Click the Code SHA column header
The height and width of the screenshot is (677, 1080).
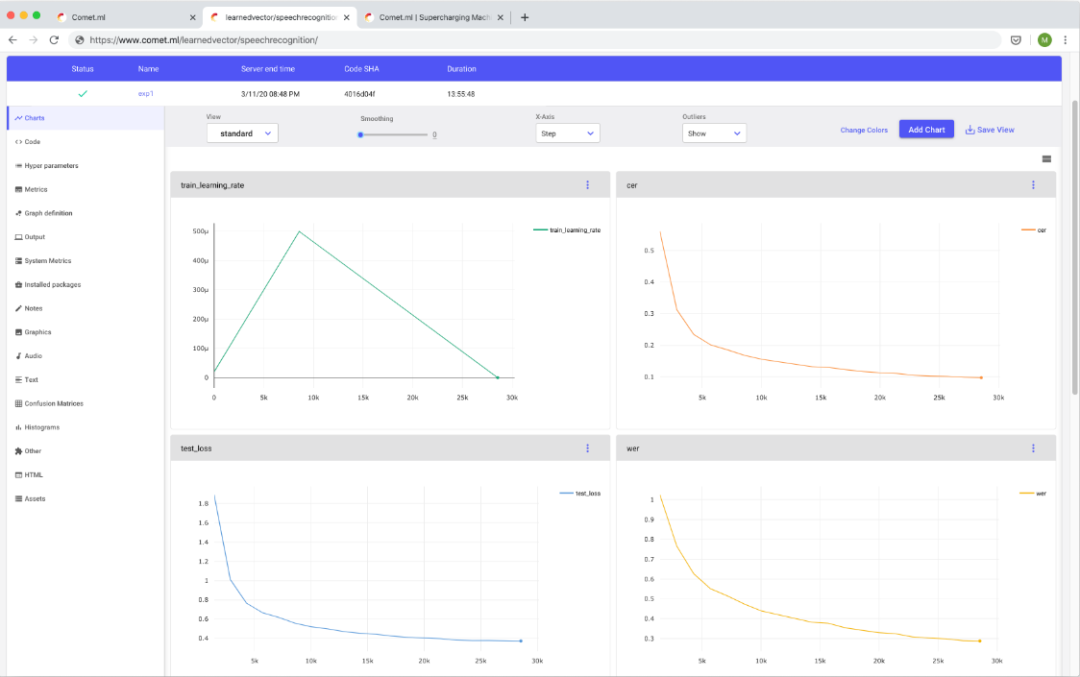[x=362, y=69]
